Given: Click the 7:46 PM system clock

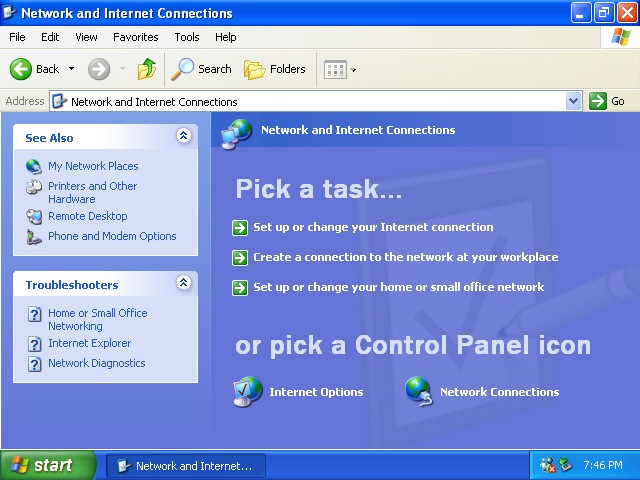Looking at the screenshot, I should click(x=602, y=465).
